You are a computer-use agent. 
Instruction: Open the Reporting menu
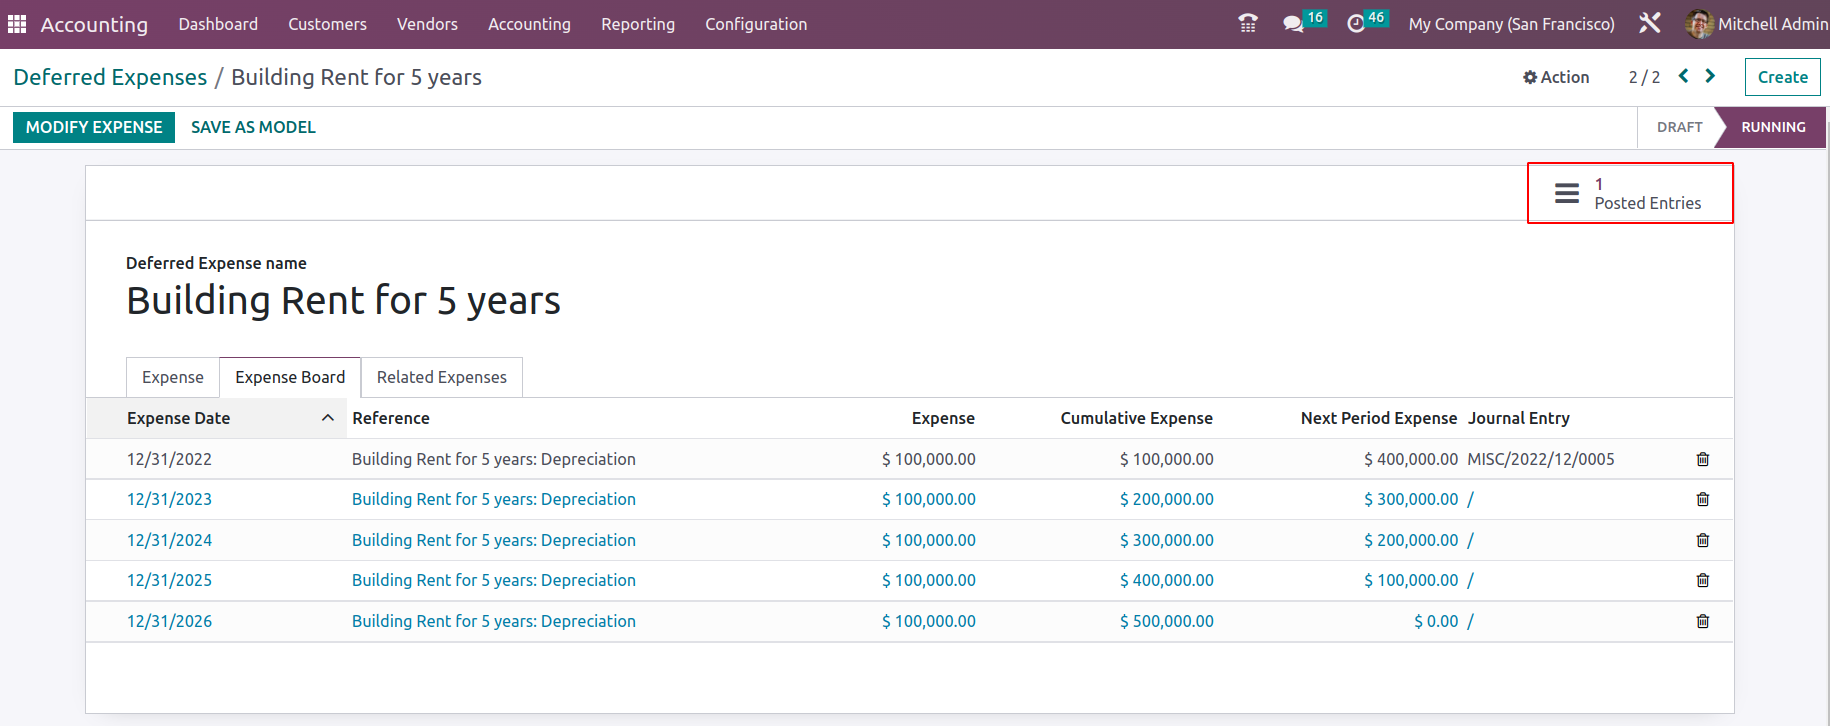tap(638, 24)
